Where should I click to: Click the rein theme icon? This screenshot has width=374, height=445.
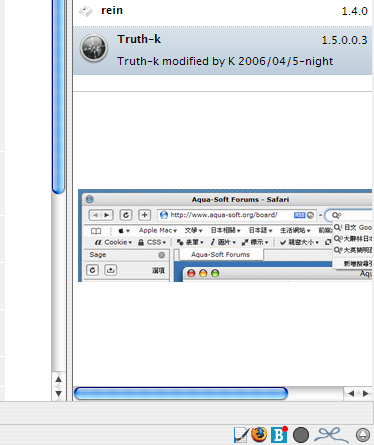[x=86, y=11]
